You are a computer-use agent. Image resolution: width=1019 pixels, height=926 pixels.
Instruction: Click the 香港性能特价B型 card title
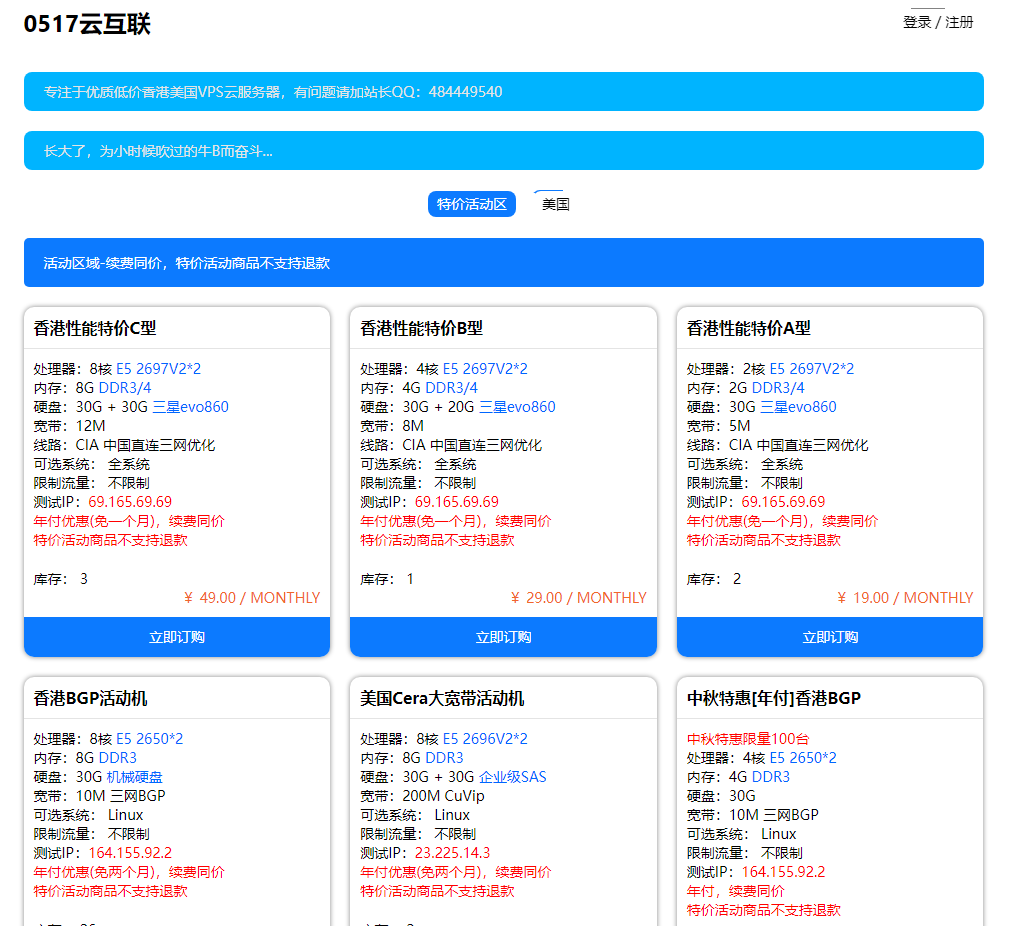tap(422, 328)
